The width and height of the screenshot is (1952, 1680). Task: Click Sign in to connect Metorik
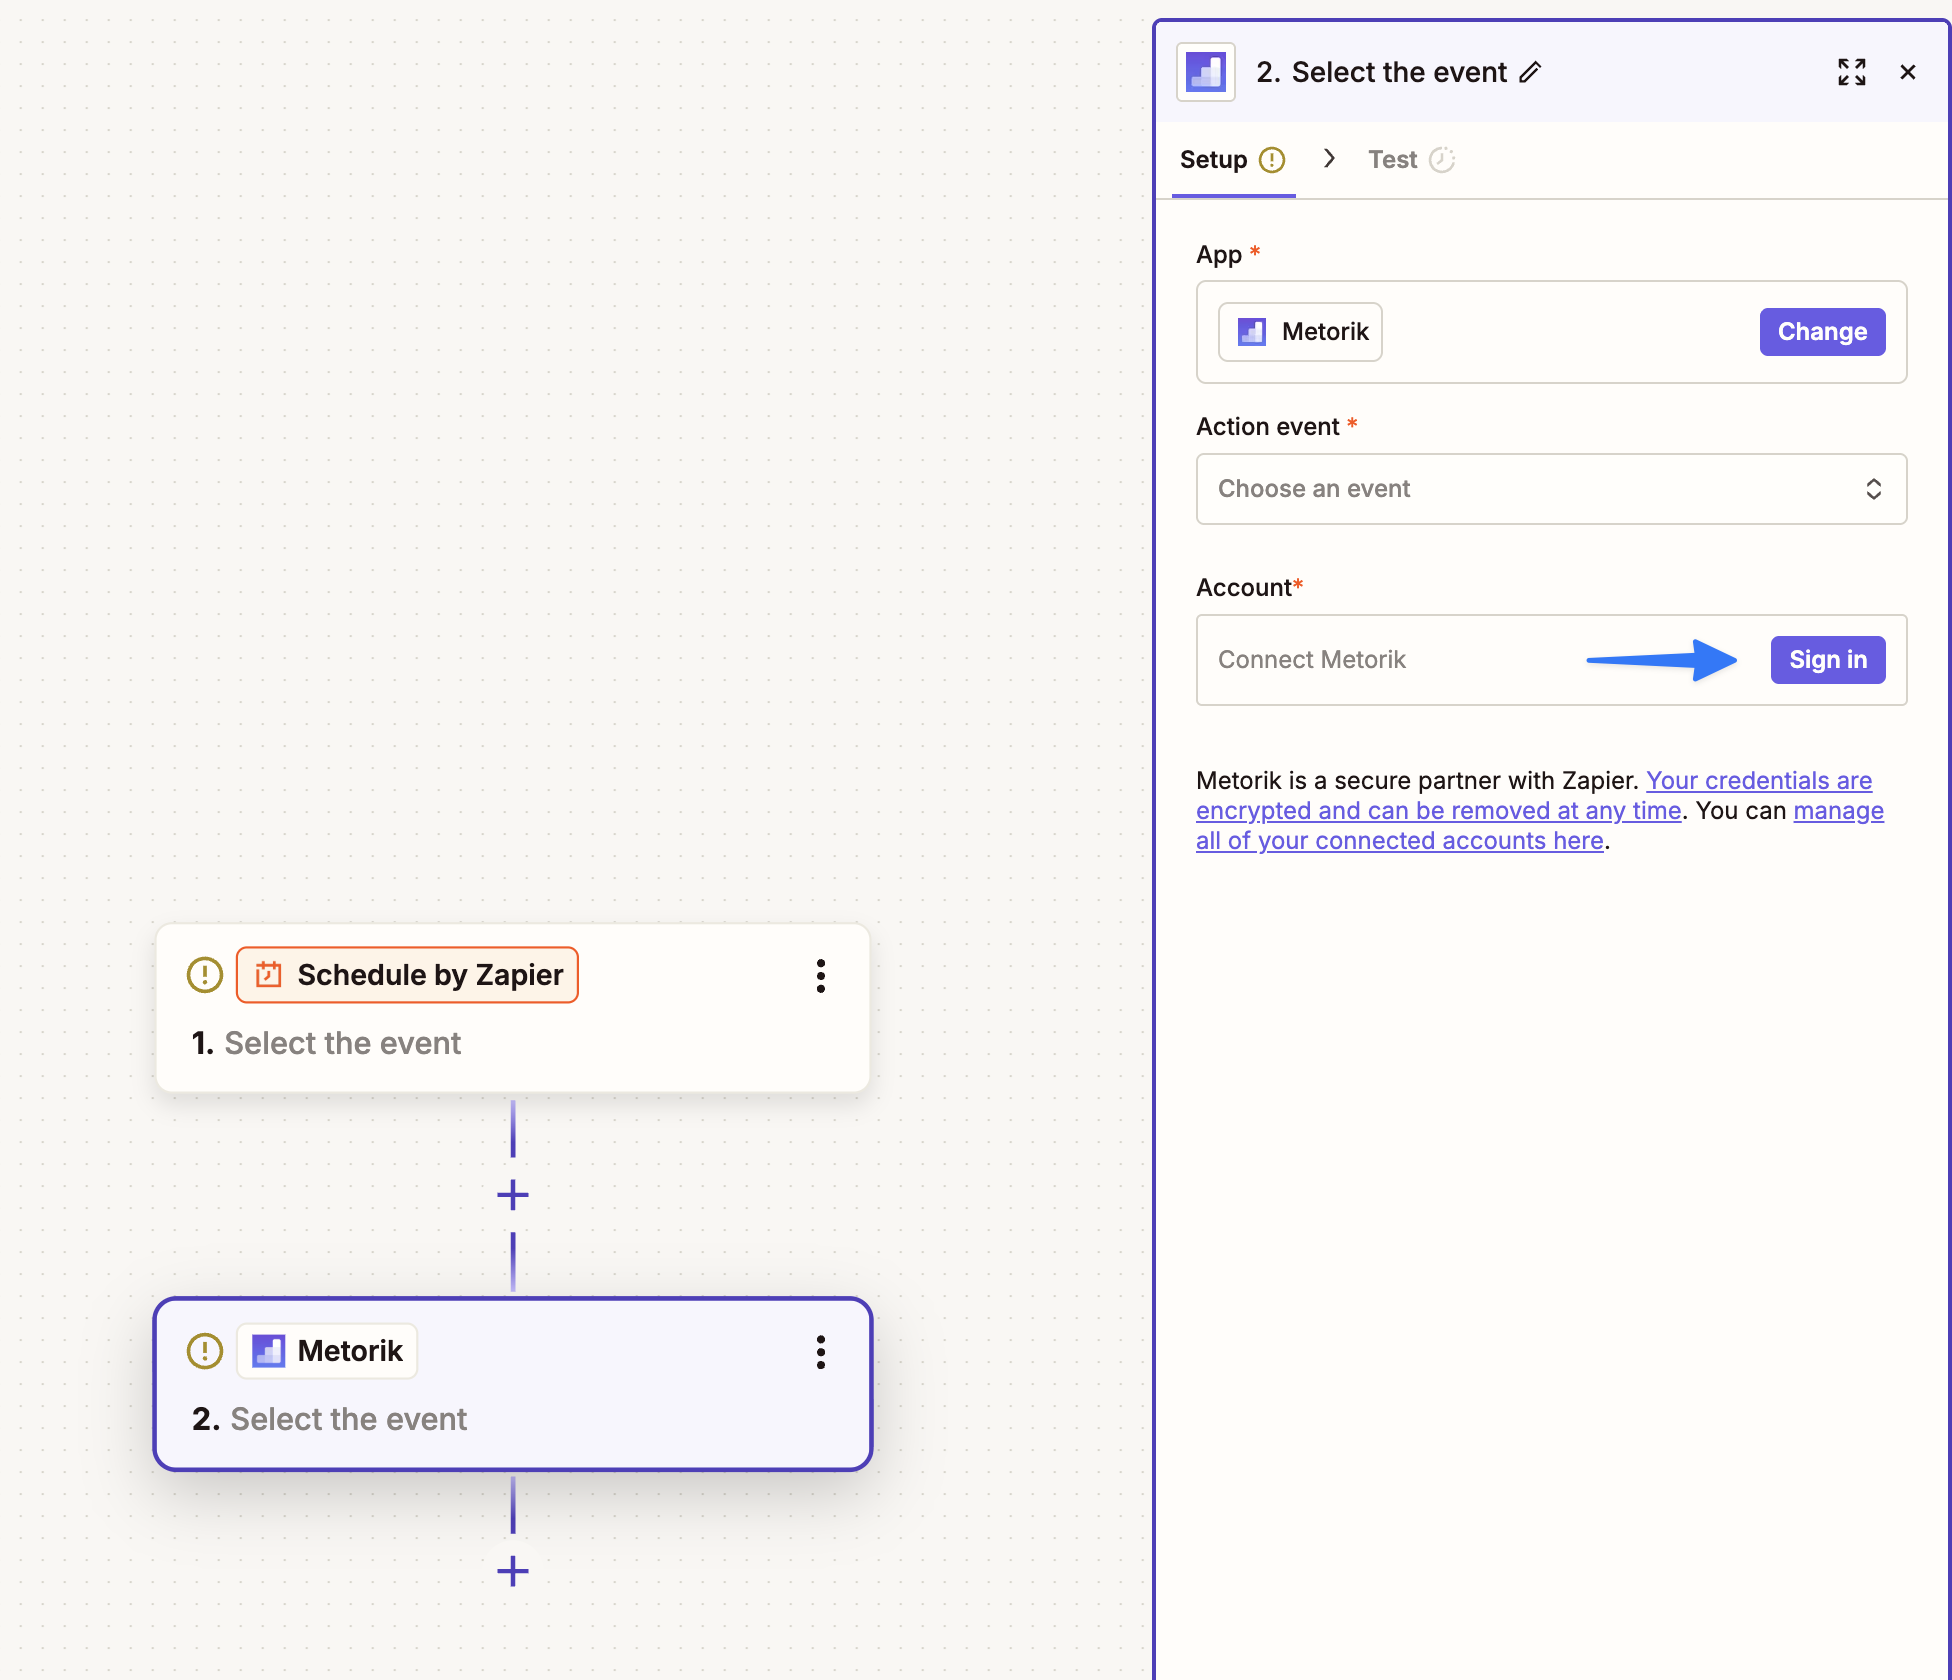click(x=1828, y=660)
